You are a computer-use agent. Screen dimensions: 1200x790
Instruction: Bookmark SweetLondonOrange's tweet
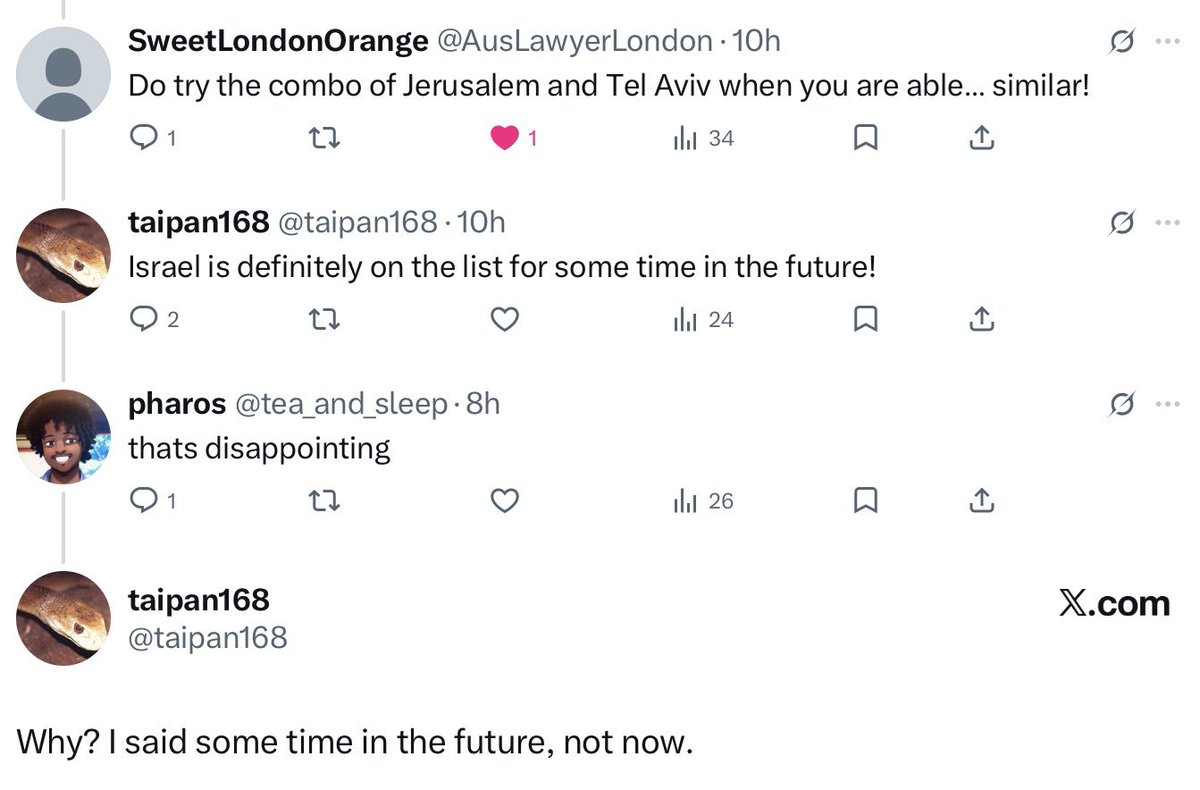point(865,139)
